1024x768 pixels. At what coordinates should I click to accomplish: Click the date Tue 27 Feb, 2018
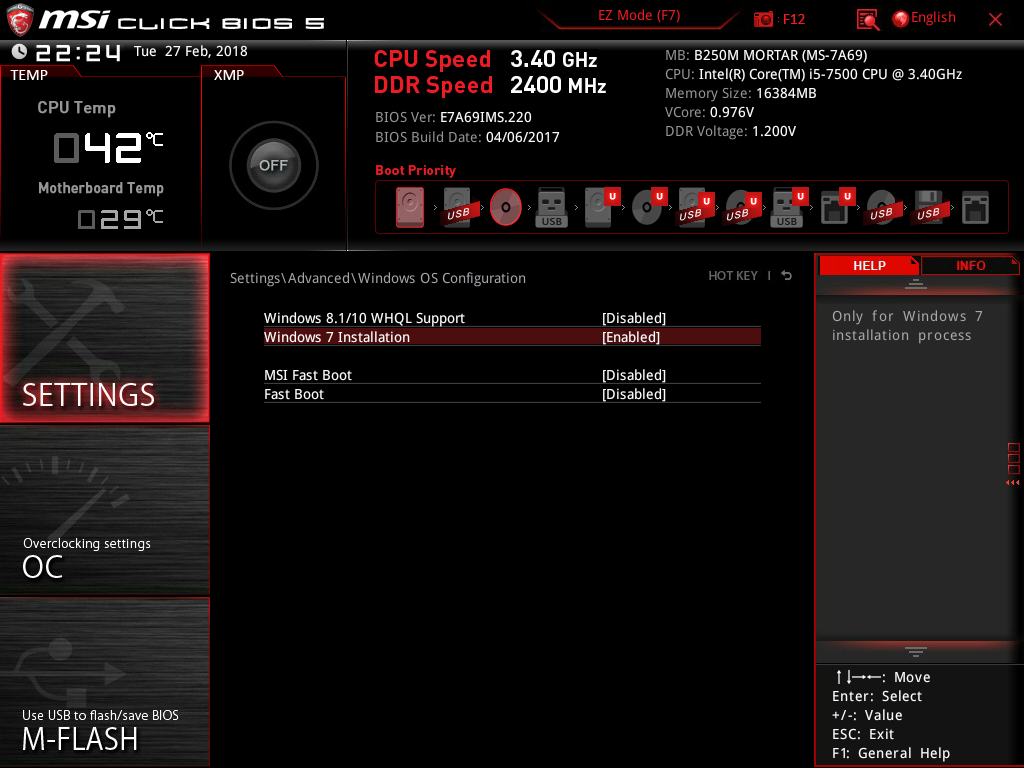(x=191, y=52)
